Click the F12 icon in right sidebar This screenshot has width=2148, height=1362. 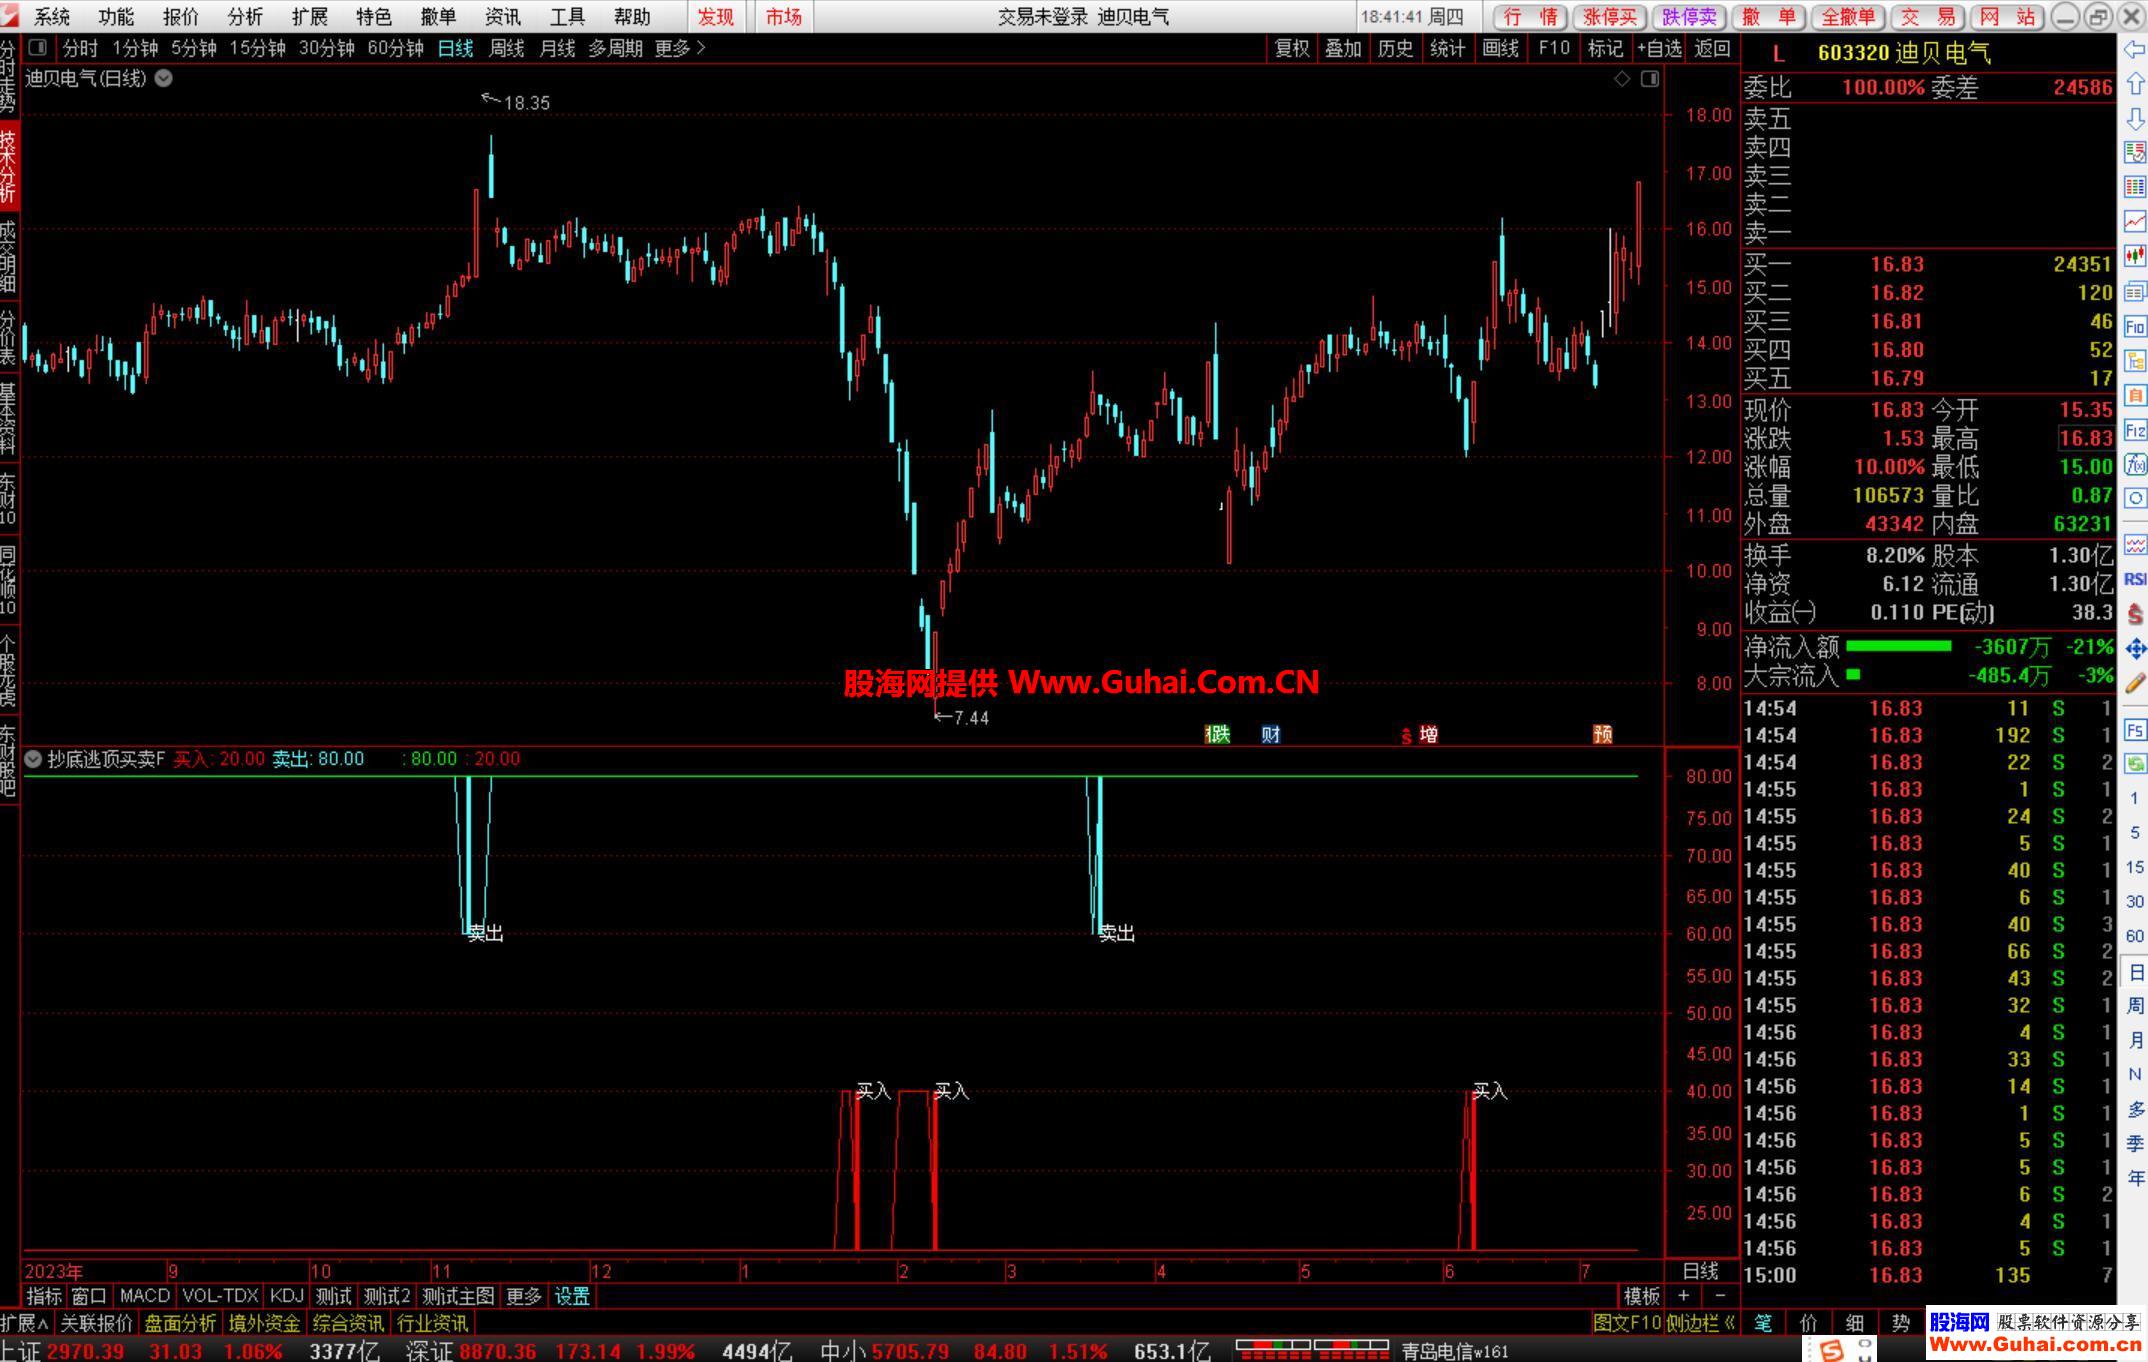[x=2135, y=430]
